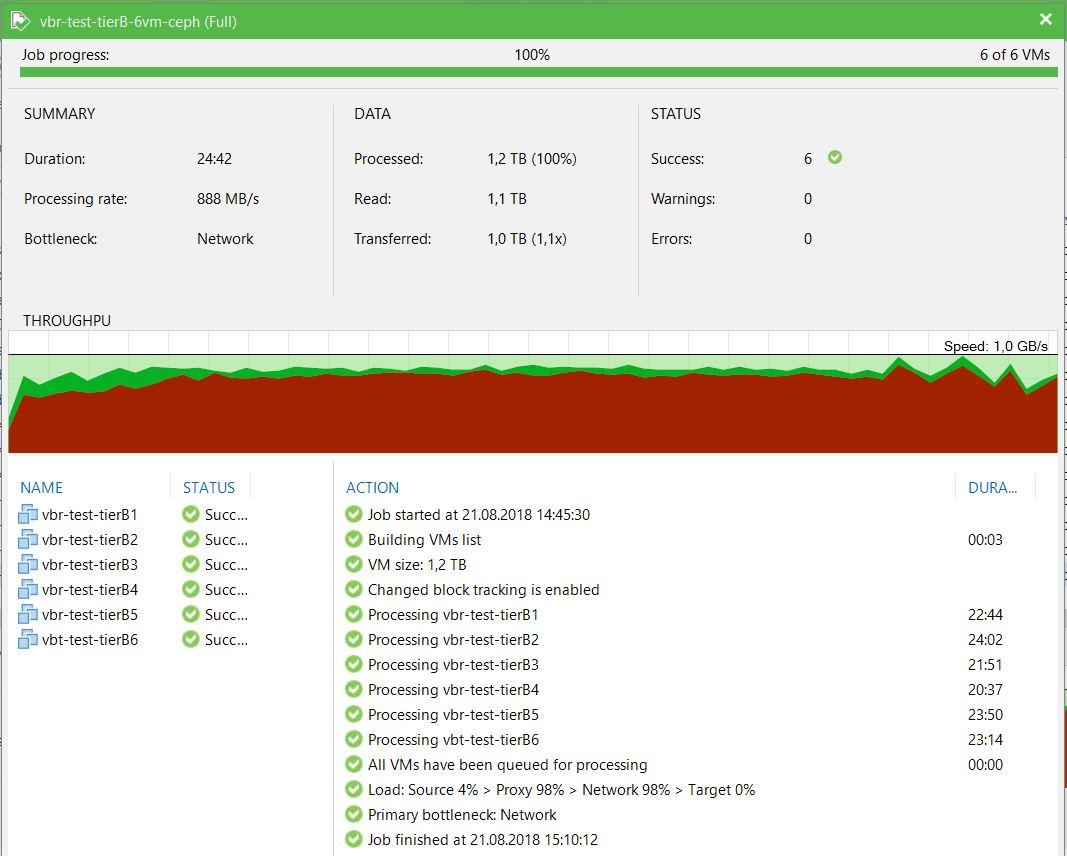Click the ACTION column header
Image resolution: width=1067 pixels, height=856 pixels.
(372, 488)
